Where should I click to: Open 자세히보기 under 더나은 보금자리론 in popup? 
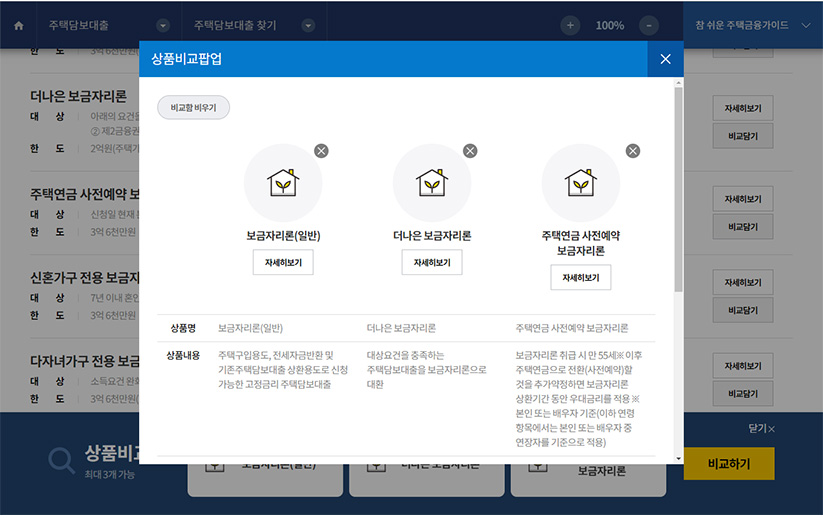pyautogui.click(x=432, y=262)
